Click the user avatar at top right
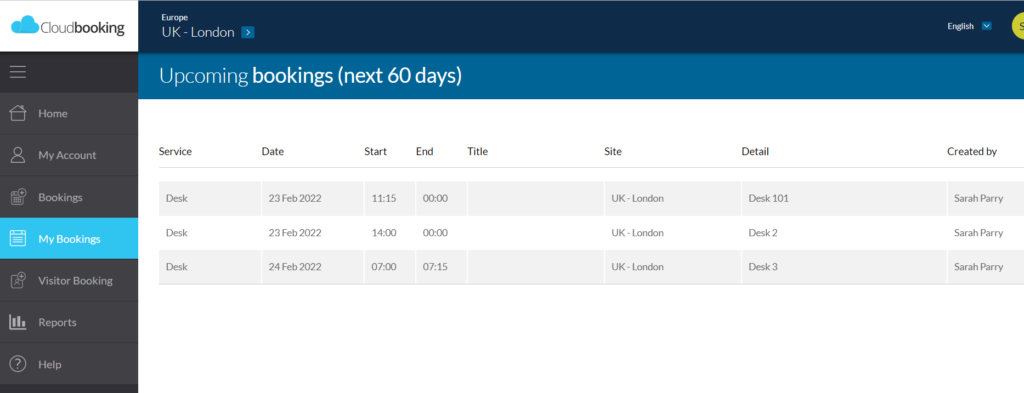Screen dimensions: 1024x393 1017,26
